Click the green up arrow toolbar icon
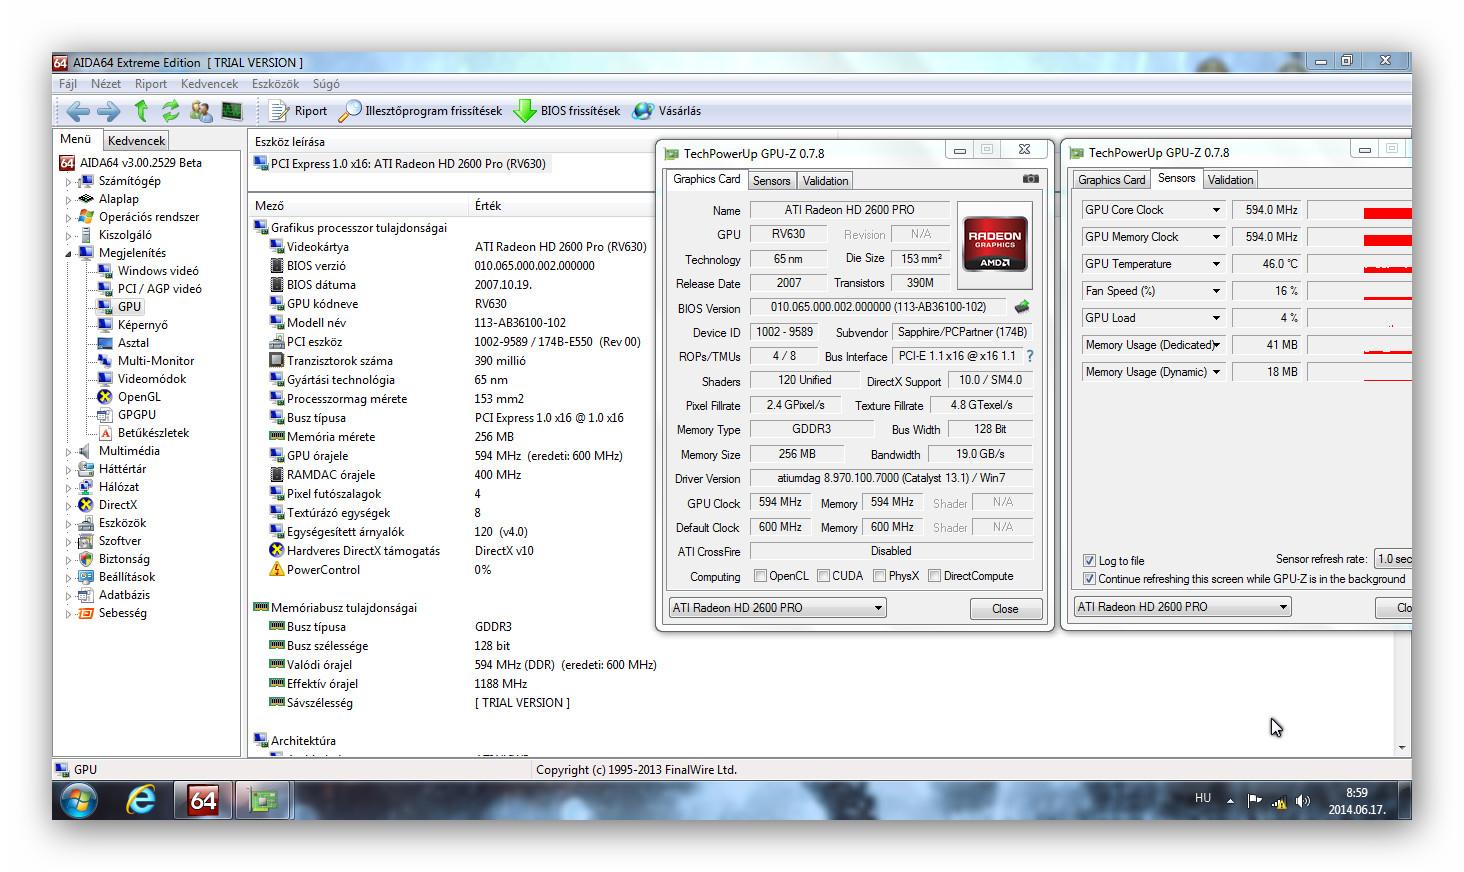 [x=141, y=111]
